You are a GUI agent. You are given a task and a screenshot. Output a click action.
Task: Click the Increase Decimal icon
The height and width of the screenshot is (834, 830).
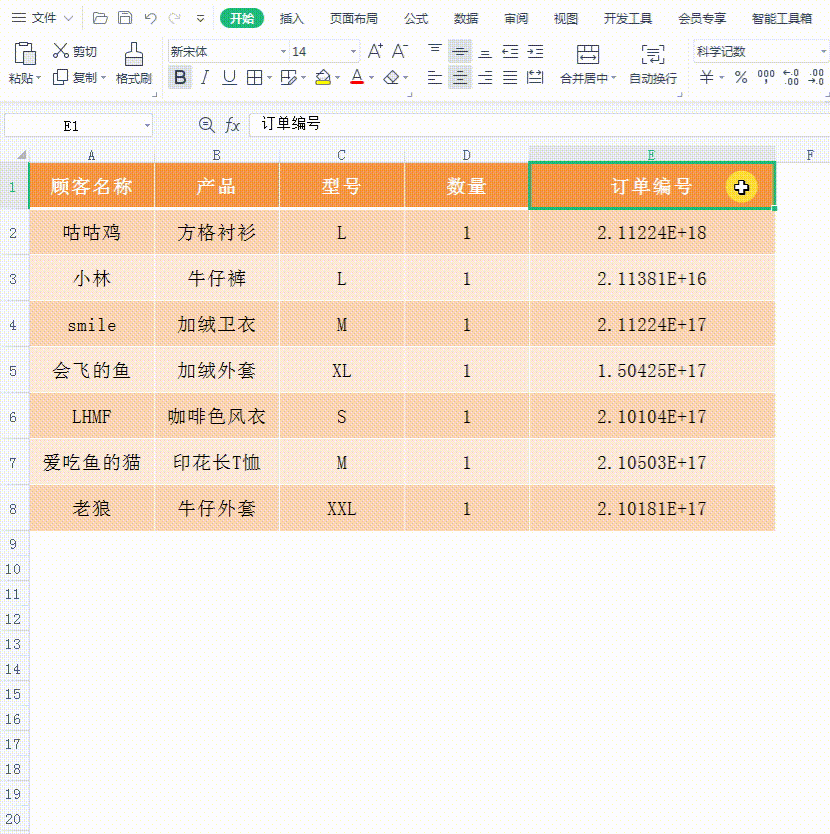coord(790,76)
